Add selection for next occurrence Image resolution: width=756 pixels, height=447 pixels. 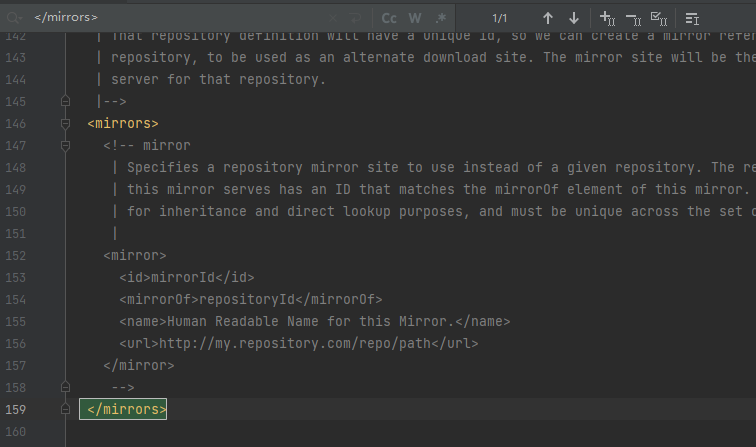(x=607, y=18)
